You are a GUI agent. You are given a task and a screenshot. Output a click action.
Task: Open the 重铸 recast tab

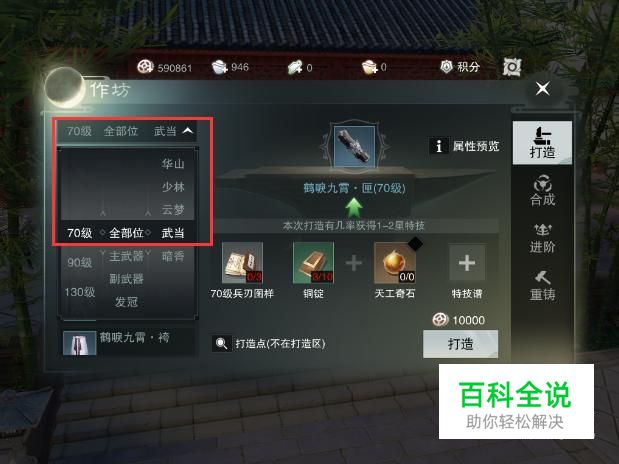[542, 286]
